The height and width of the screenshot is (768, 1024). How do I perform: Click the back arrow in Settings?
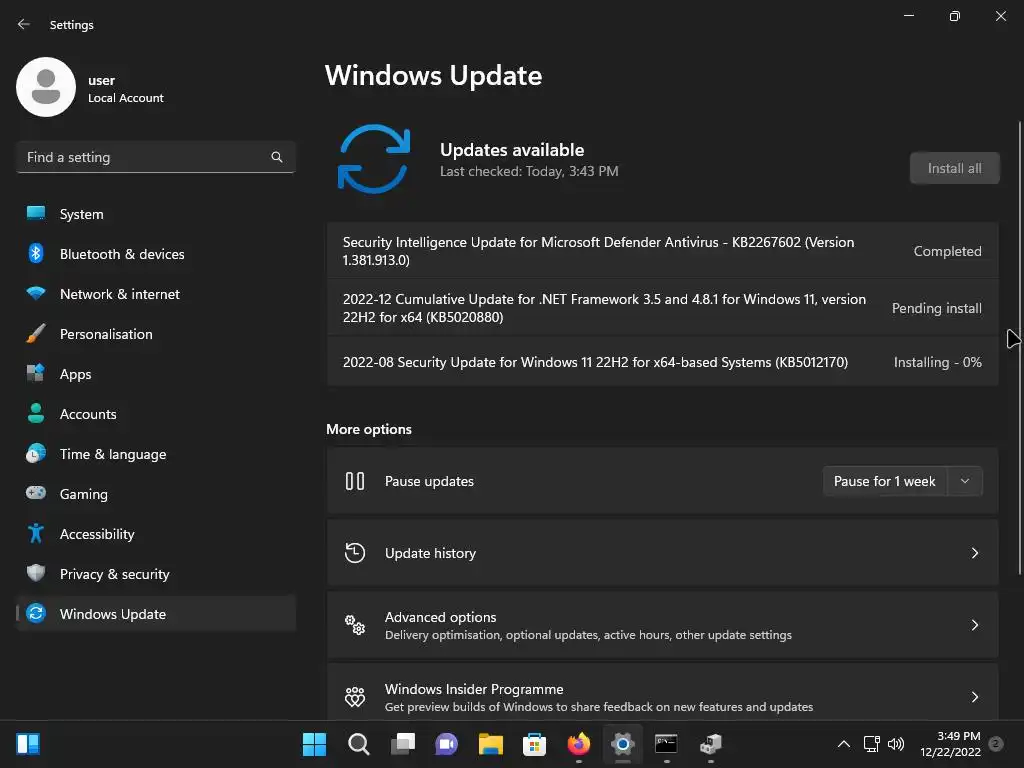[24, 24]
